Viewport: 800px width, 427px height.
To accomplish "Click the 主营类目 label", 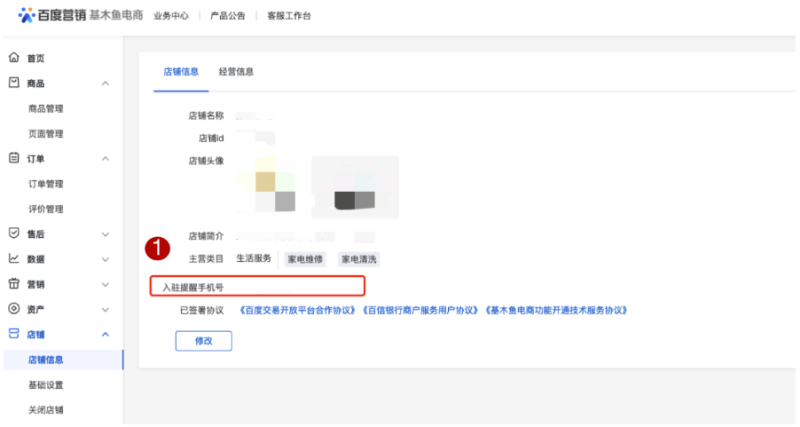I will point(206,259).
